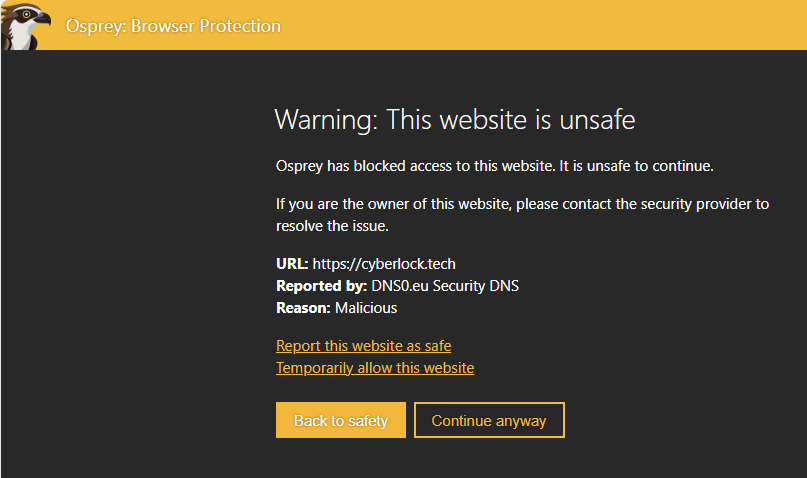Click the blocked URL https://cyberlock.tech text
The height and width of the screenshot is (478, 807).
[x=384, y=264]
